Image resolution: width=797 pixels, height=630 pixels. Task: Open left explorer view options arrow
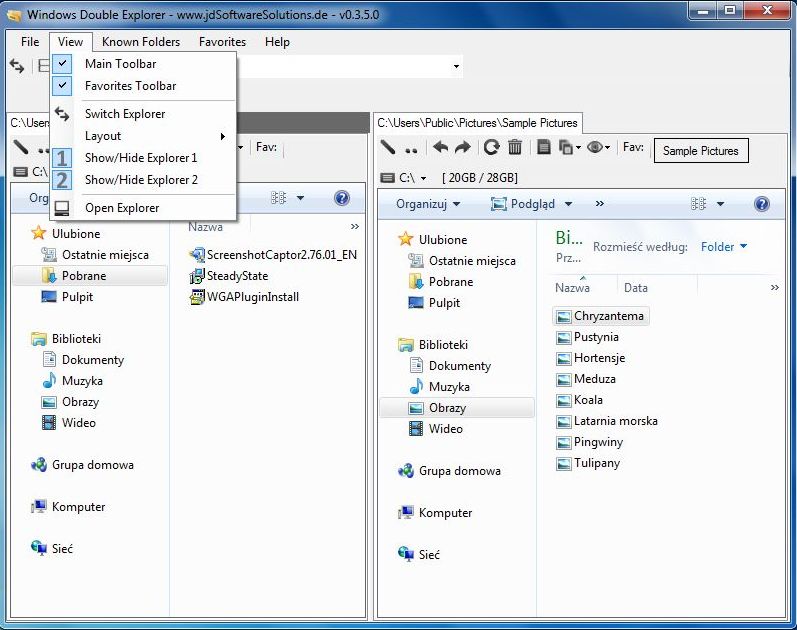pyautogui.click(x=300, y=198)
